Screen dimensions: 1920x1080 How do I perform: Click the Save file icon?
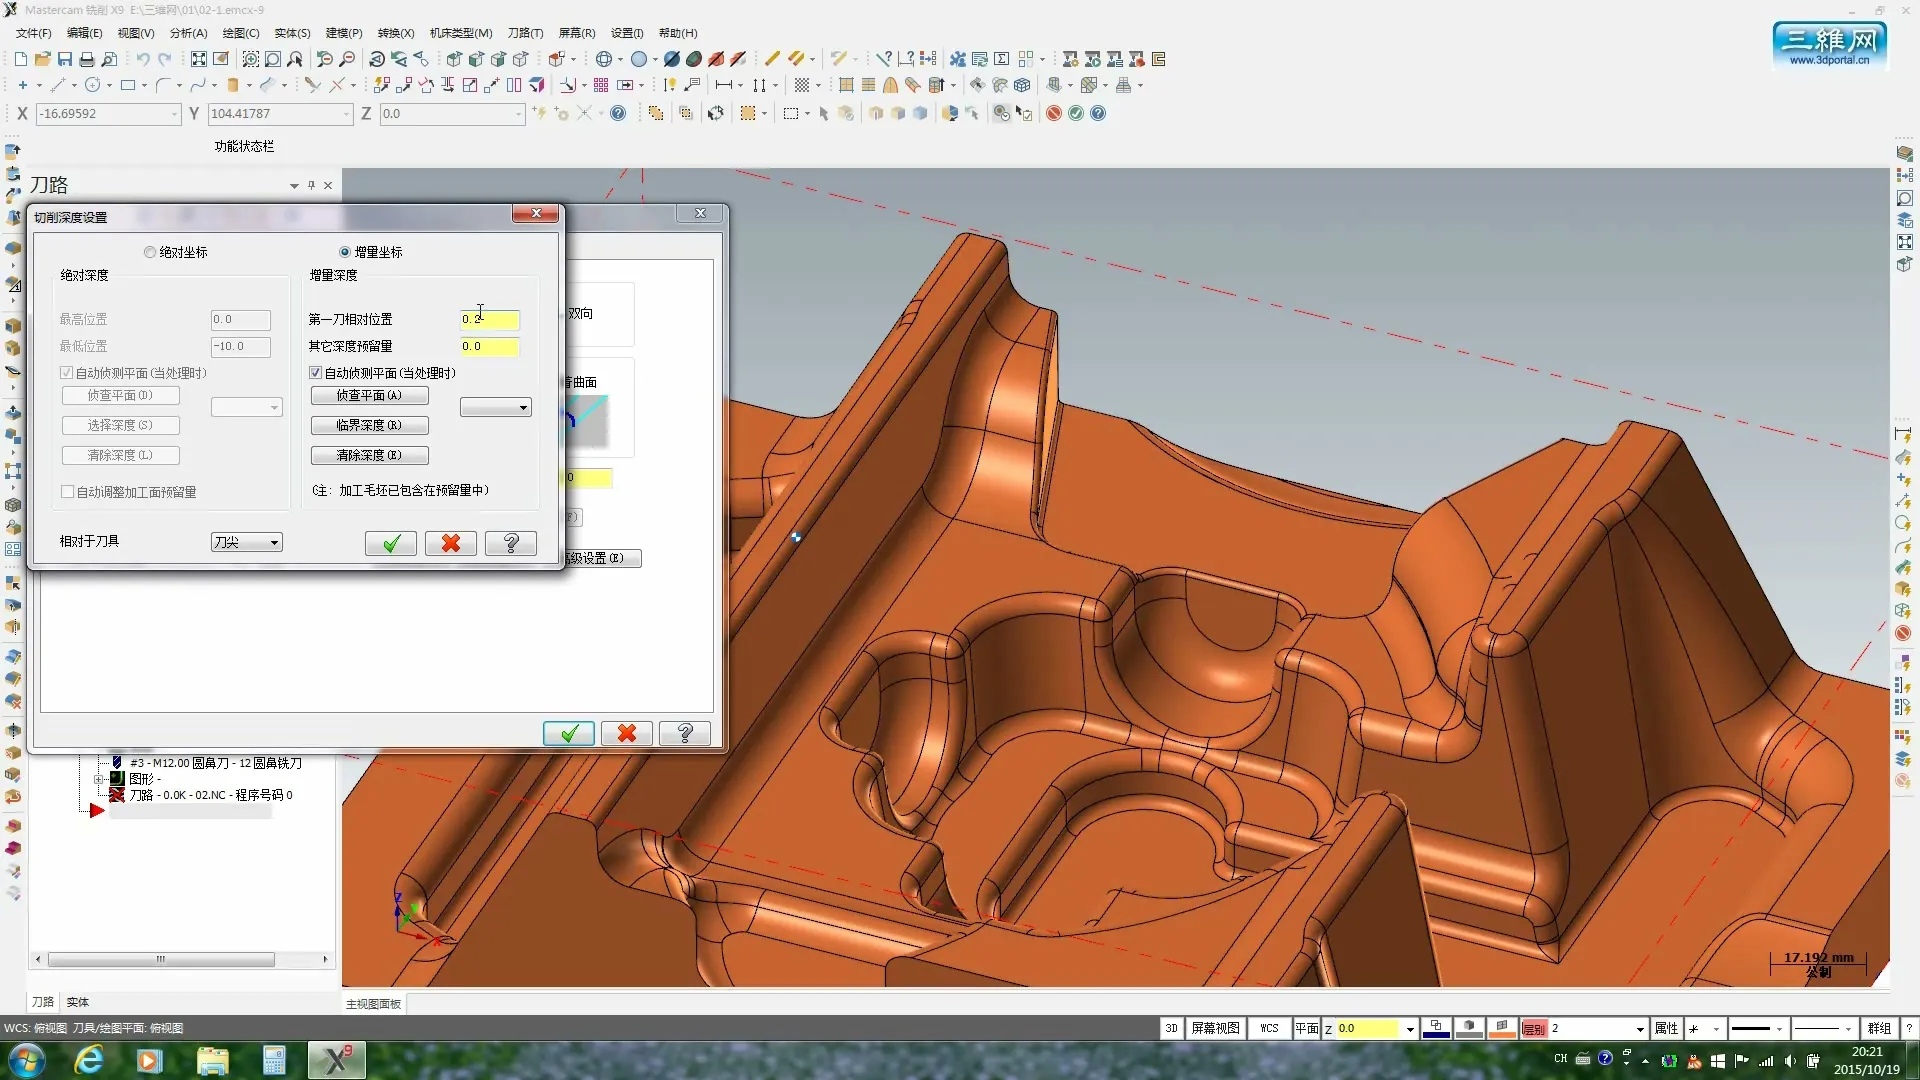tap(65, 59)
